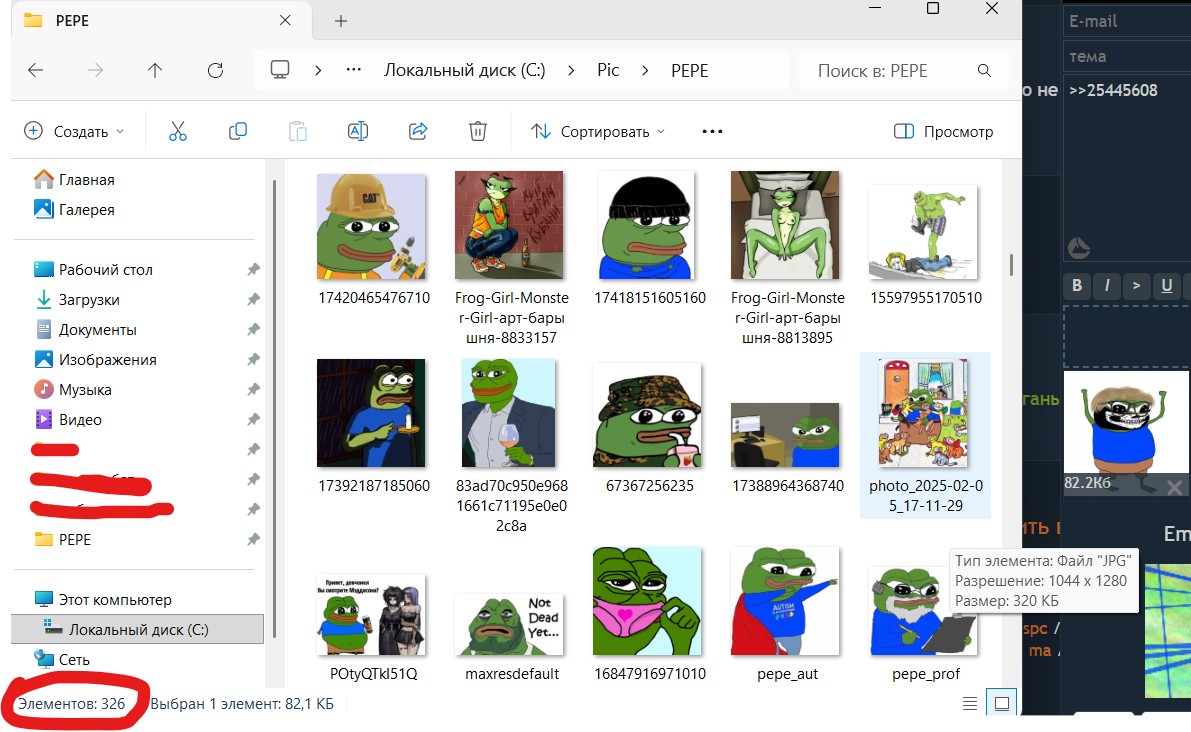Expand chevron after Локальный диск (C:) breadcrumb
This screenshot has width=1191, height=732.
click(570, 71)
